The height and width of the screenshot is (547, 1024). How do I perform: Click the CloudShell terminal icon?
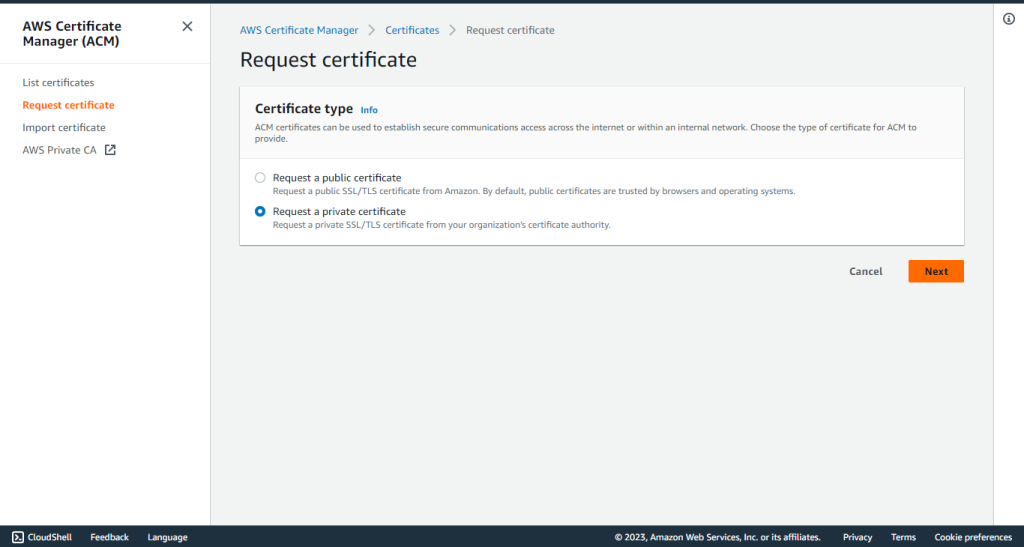tap(18, 537)
